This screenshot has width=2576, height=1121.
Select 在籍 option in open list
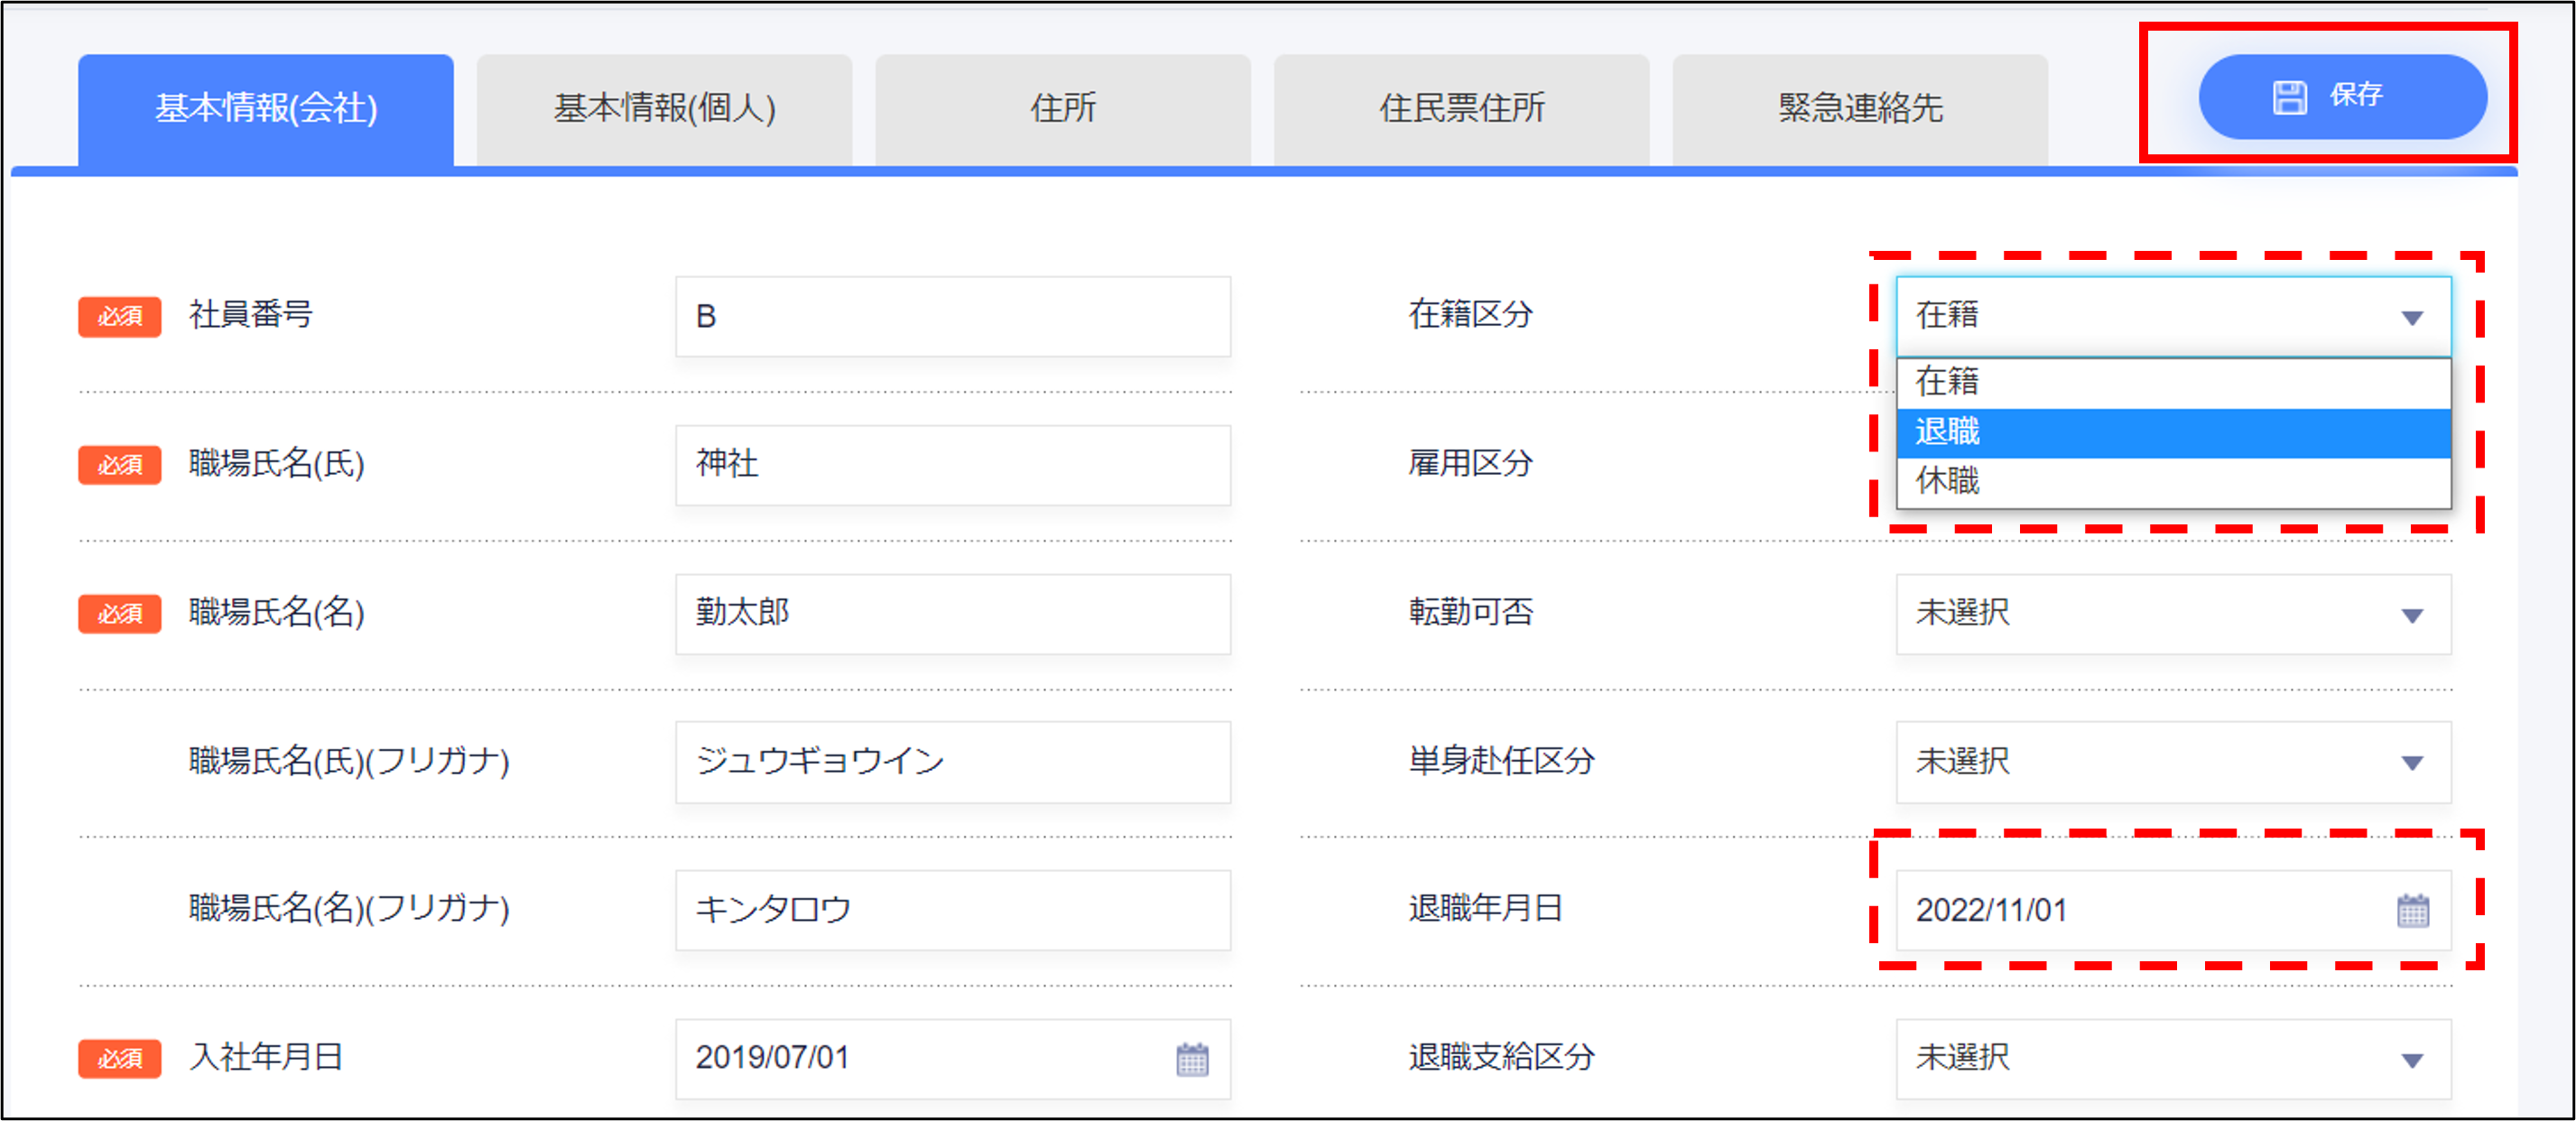(2172, 382)
